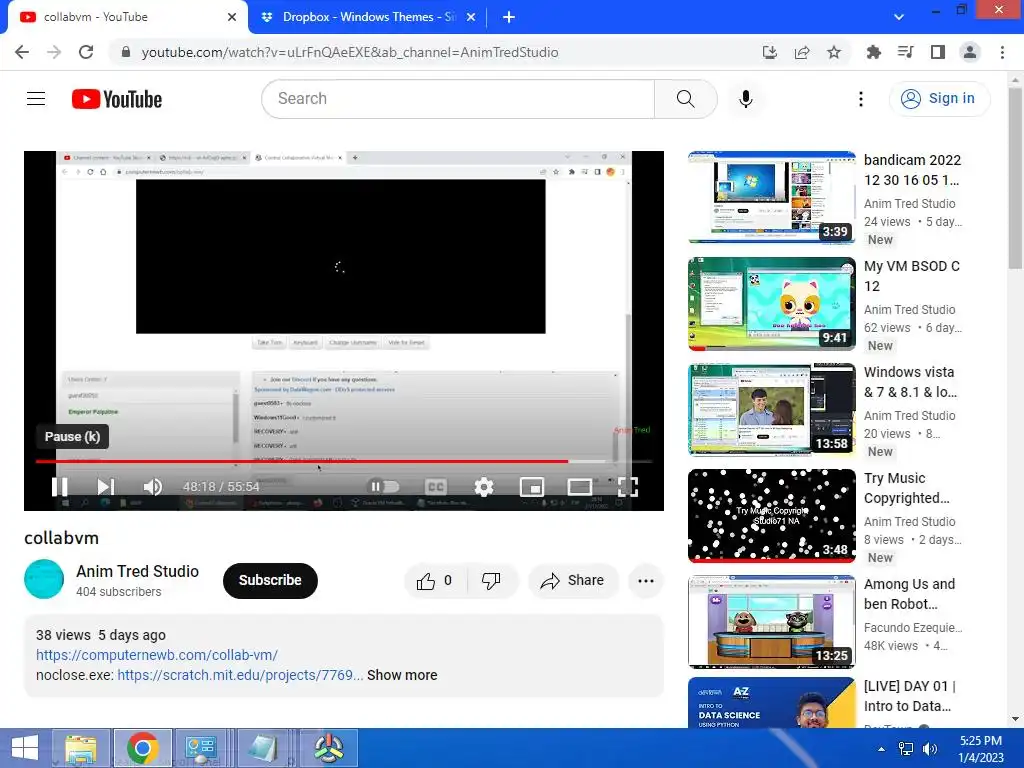Click the address bar URL
Image resolution: width=1024 pixels, height=768 pixels.
point(350,52)
